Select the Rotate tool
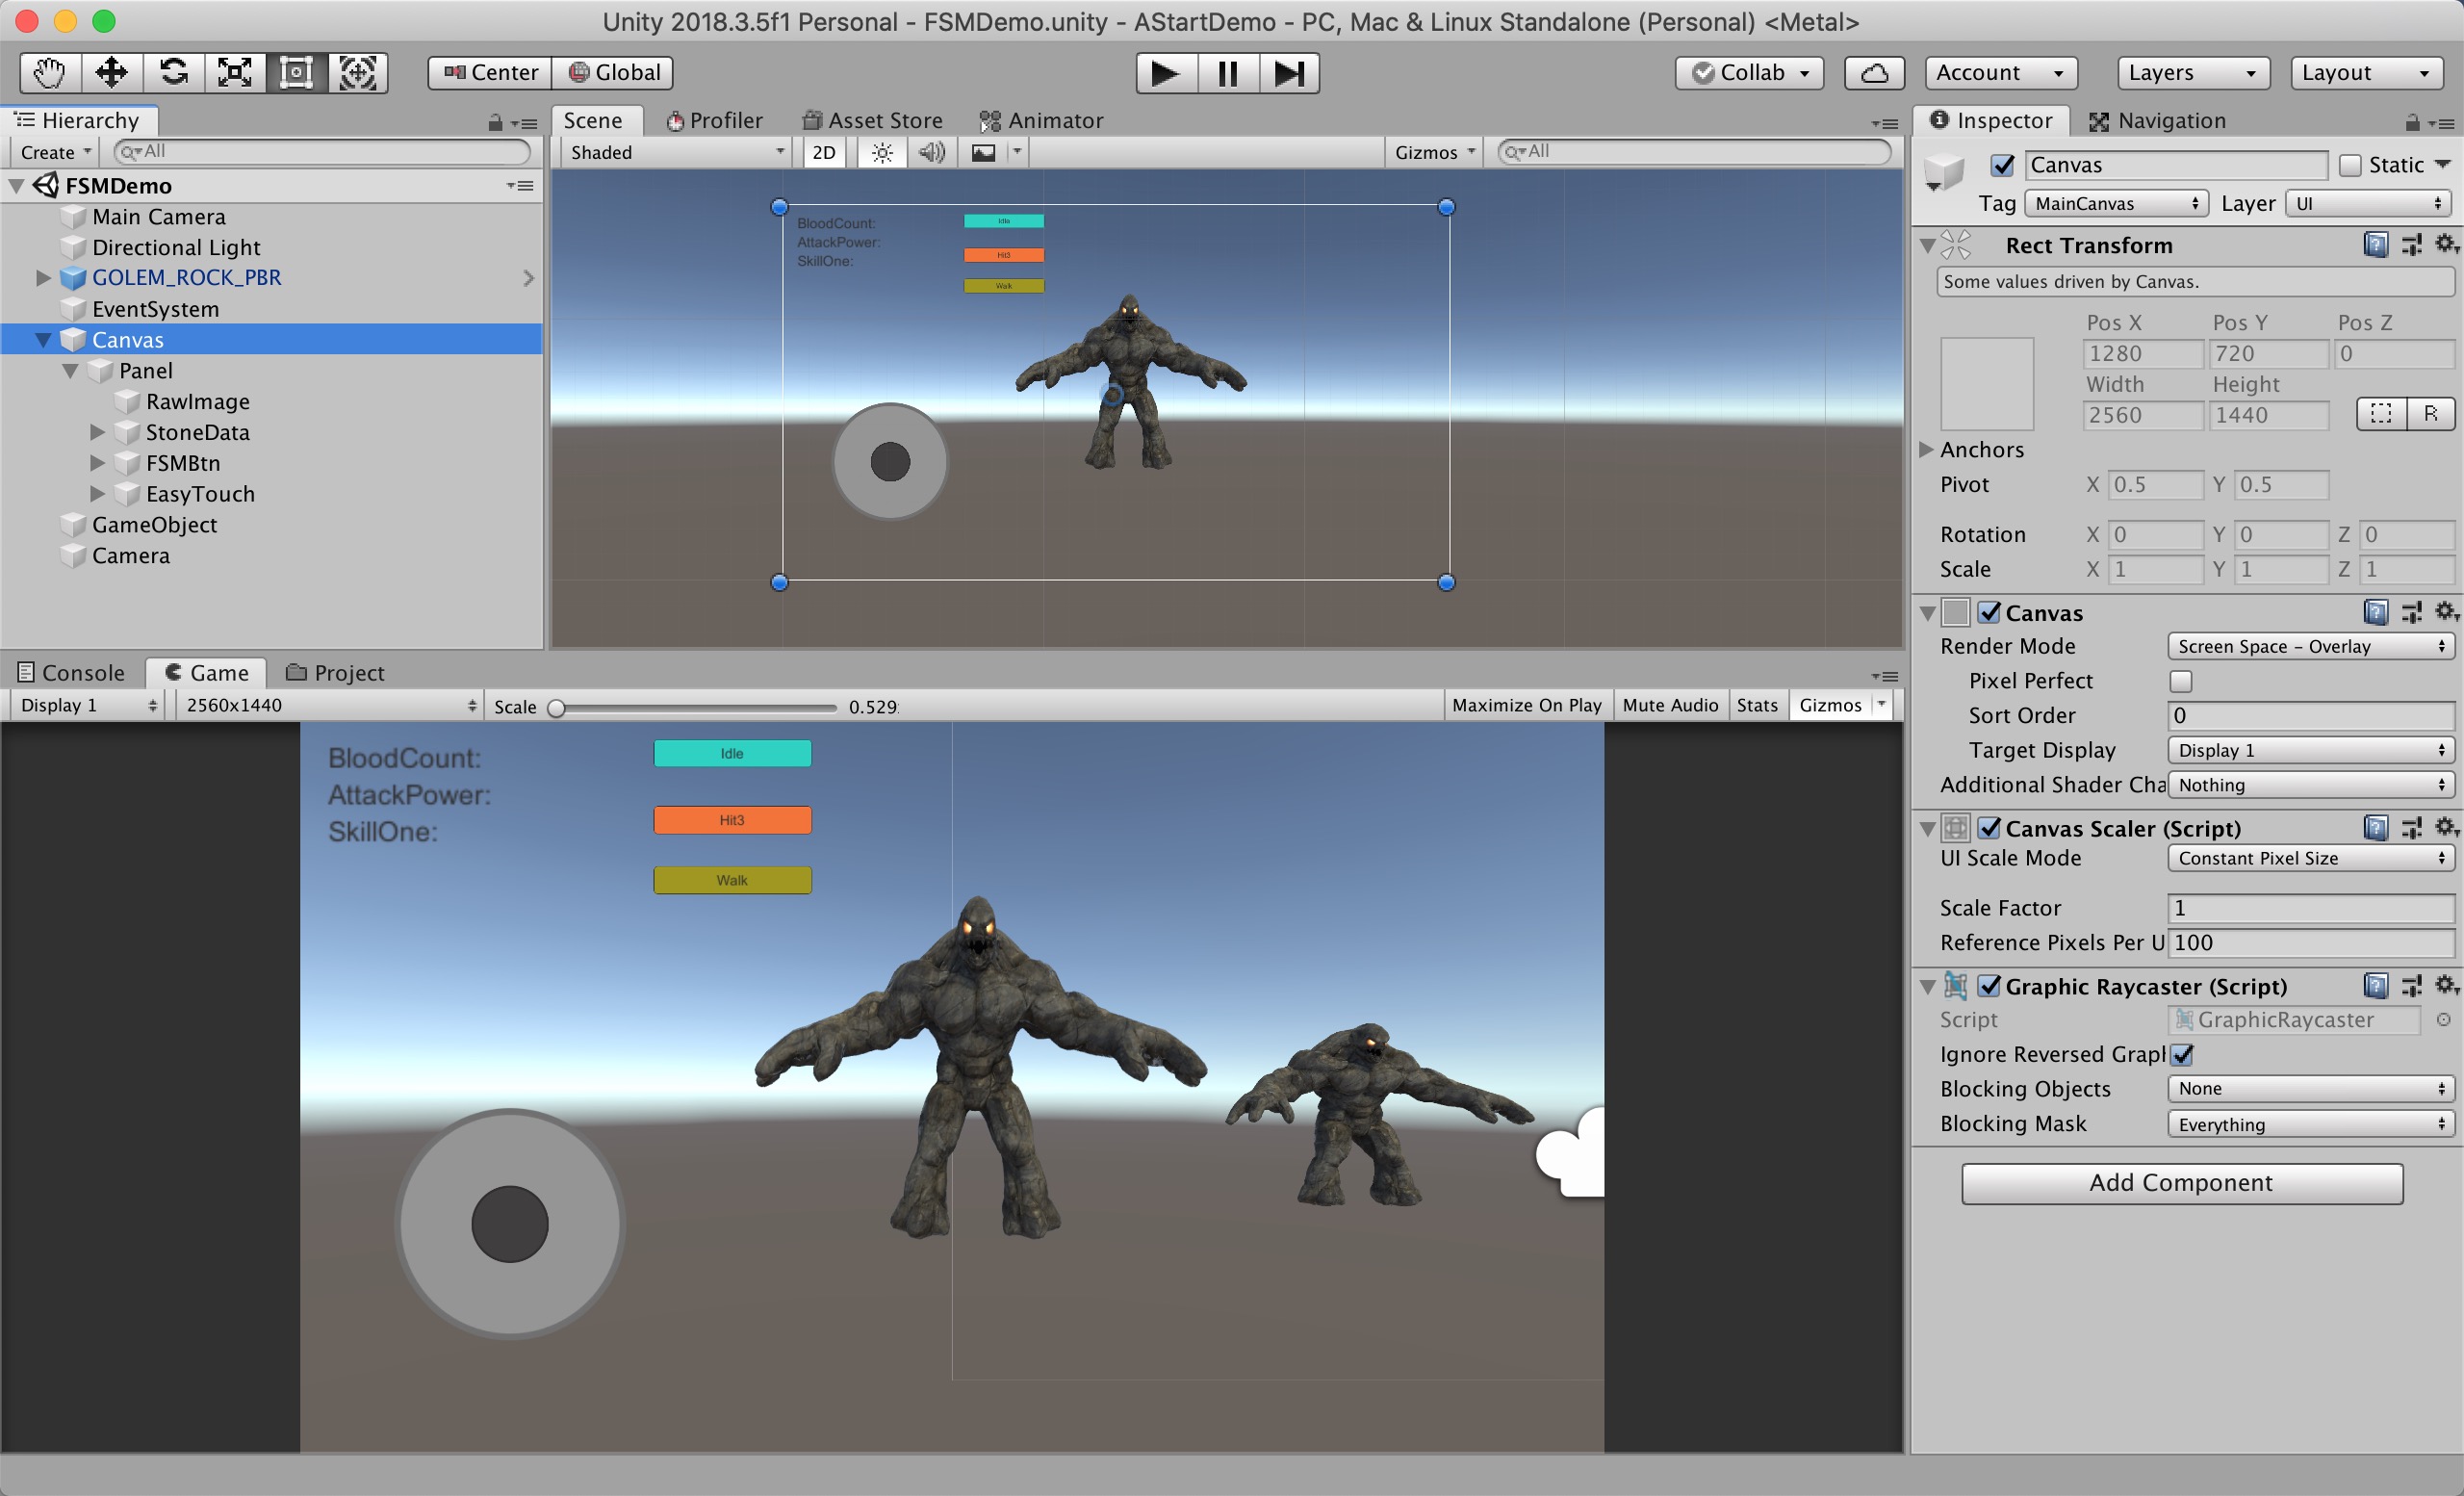Screen dimensions: 2464x1496 pyautogui.click(x=173, y=72)
